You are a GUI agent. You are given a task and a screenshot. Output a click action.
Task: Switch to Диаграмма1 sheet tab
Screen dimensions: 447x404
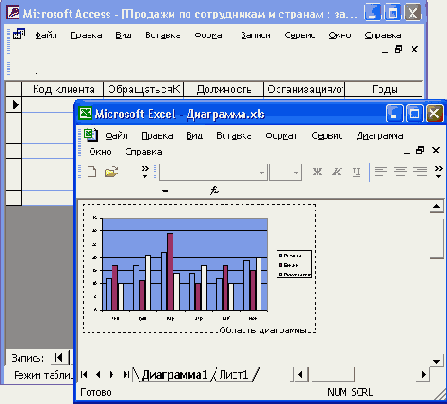pos(174,375)
